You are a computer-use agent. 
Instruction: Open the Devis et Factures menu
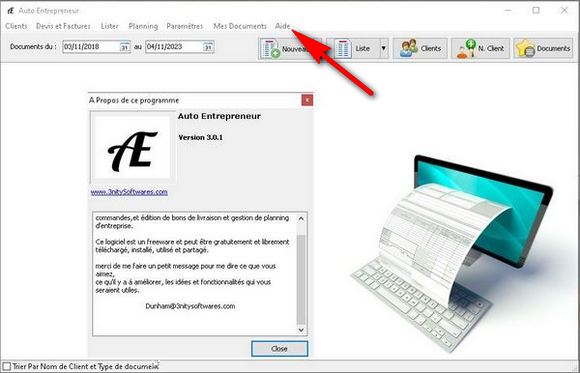(x=63, y=26)
